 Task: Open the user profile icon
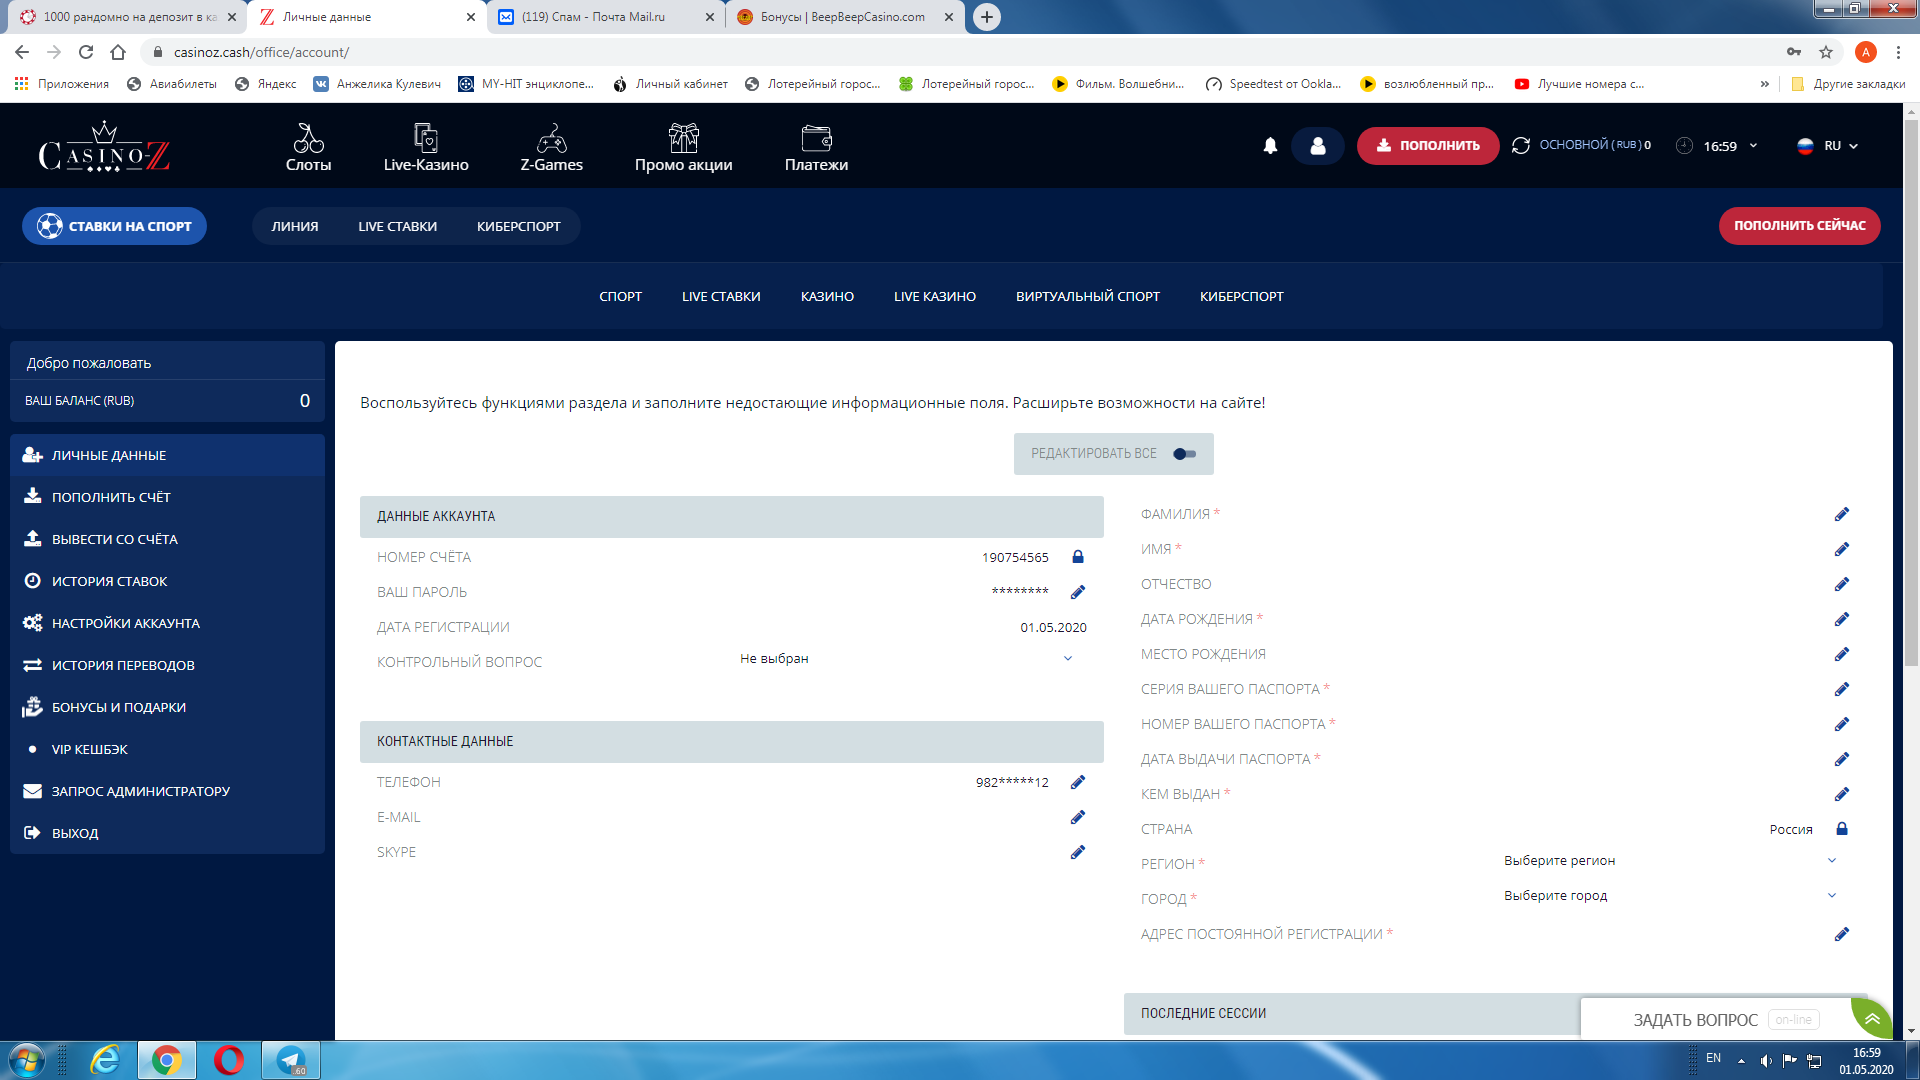(x=1318, y=146)
